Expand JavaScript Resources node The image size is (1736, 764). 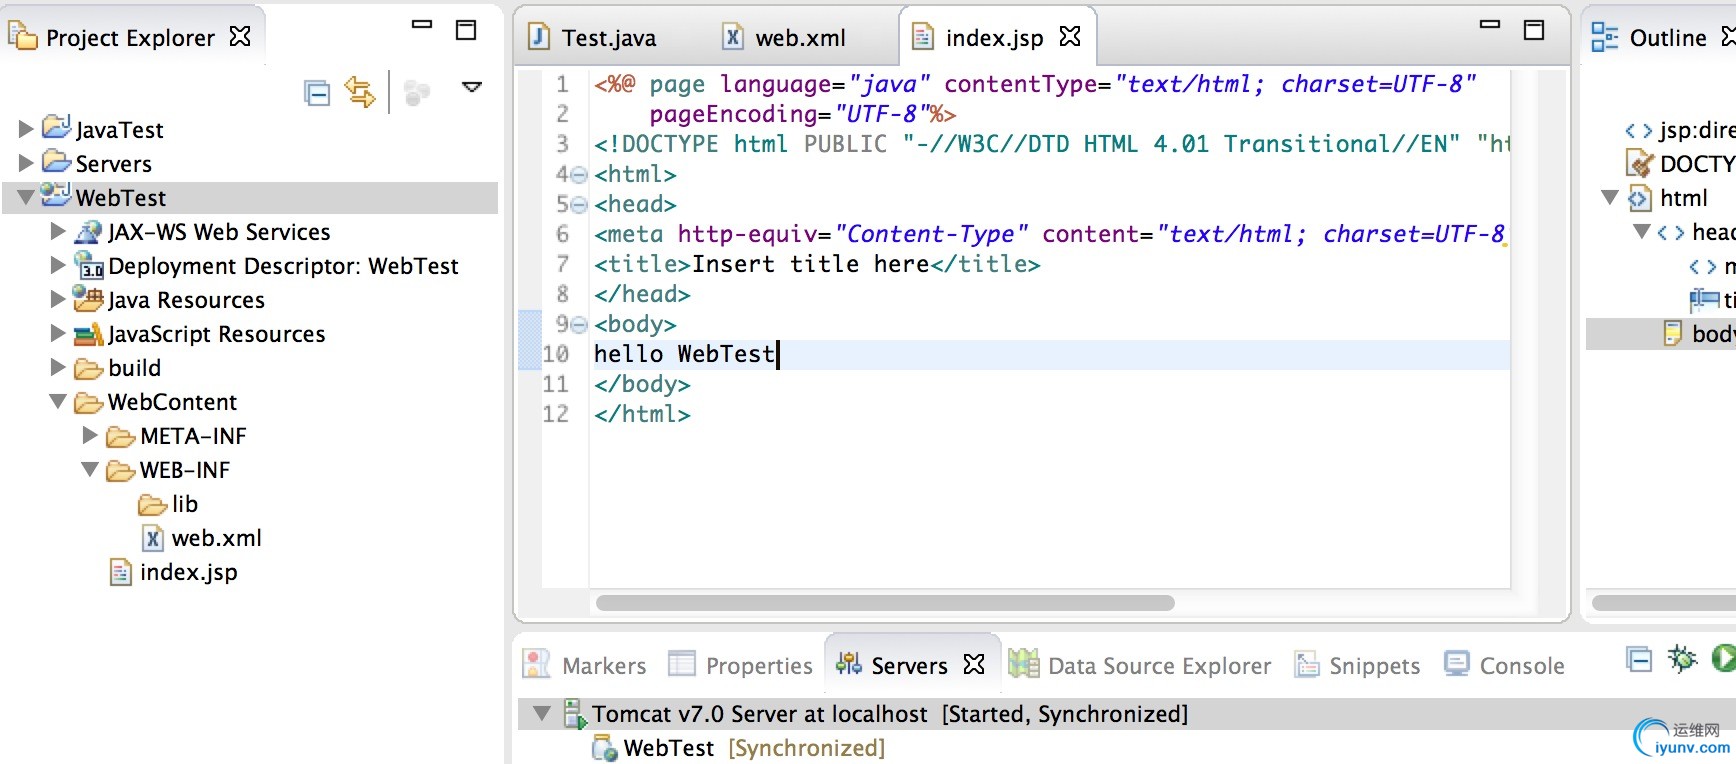click(58, 333)
